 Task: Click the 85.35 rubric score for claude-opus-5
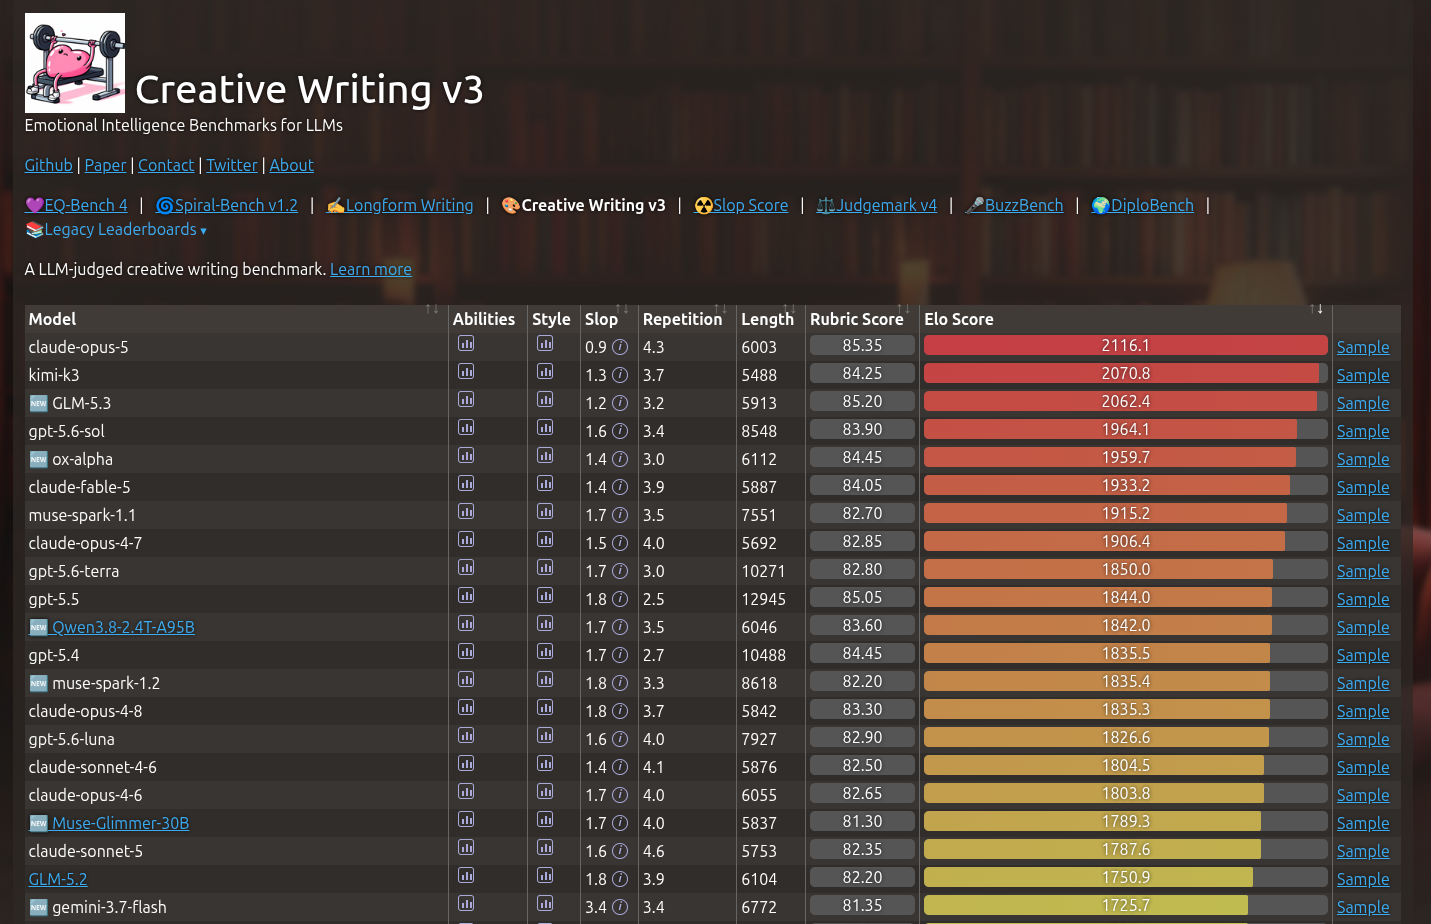862,345
